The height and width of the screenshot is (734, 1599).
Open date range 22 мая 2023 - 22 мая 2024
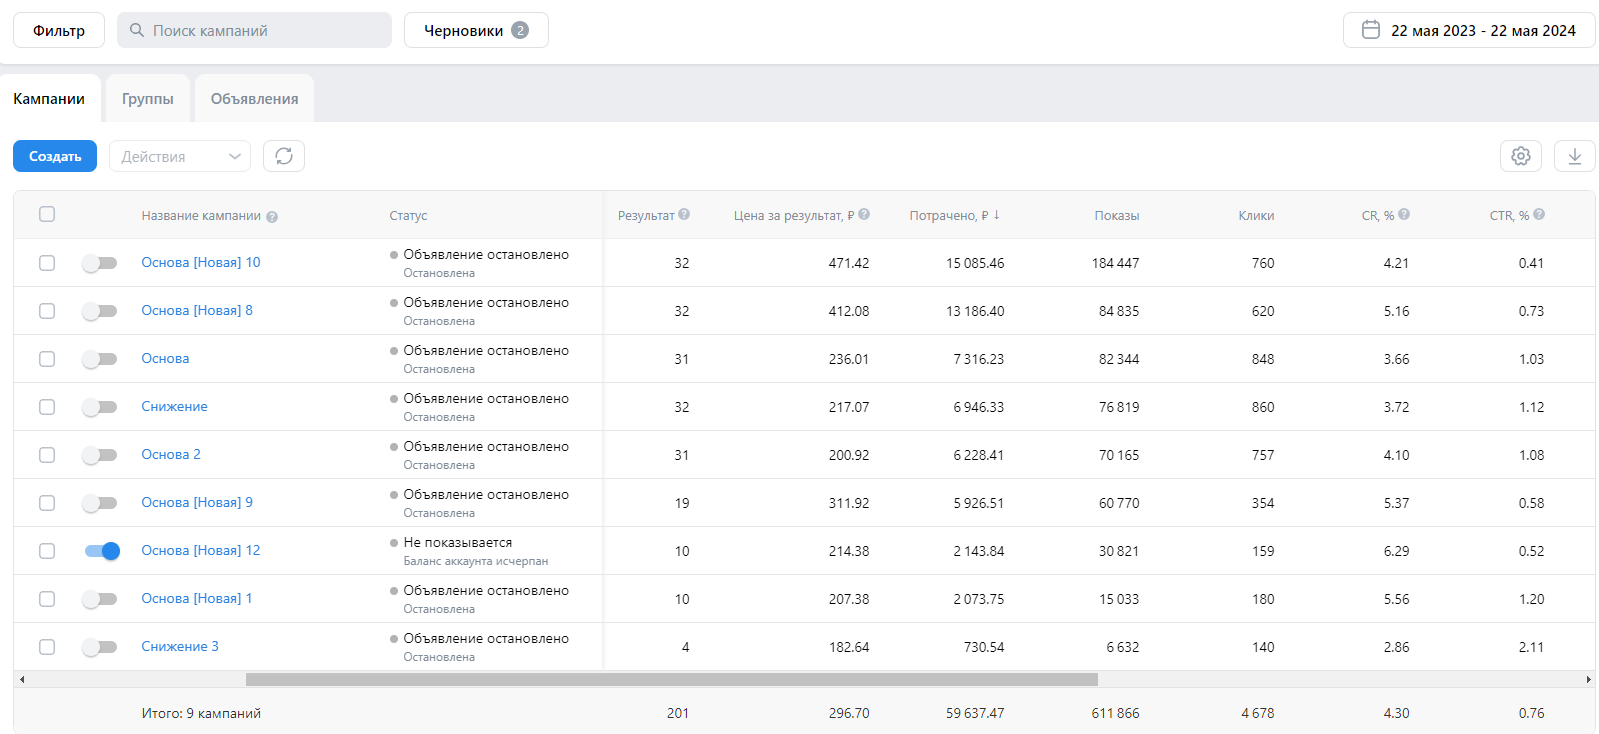[1469, 30]
